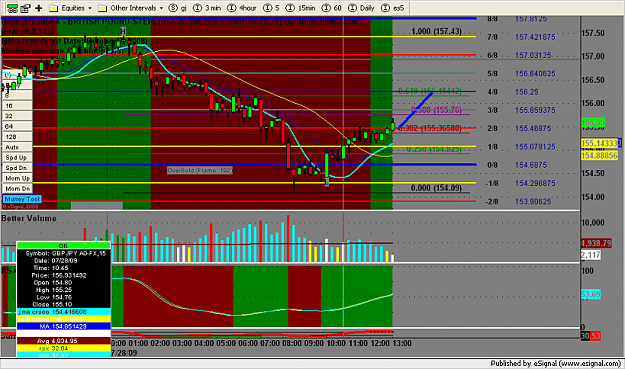Set Murrey frame to 64

(17, 126)
